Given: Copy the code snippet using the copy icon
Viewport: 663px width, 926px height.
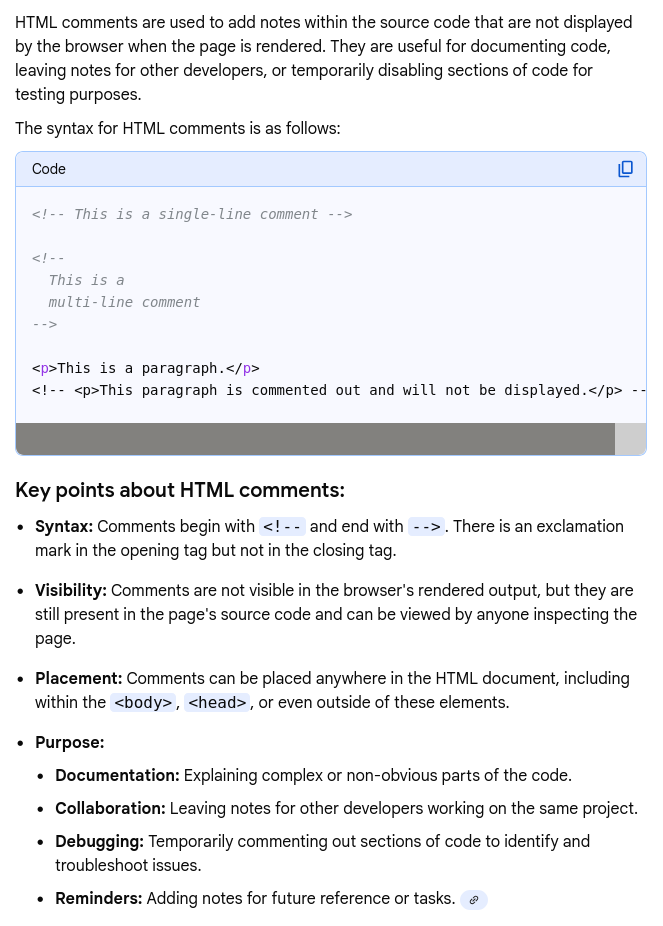Looking at the screenshot, I should 625,169.
